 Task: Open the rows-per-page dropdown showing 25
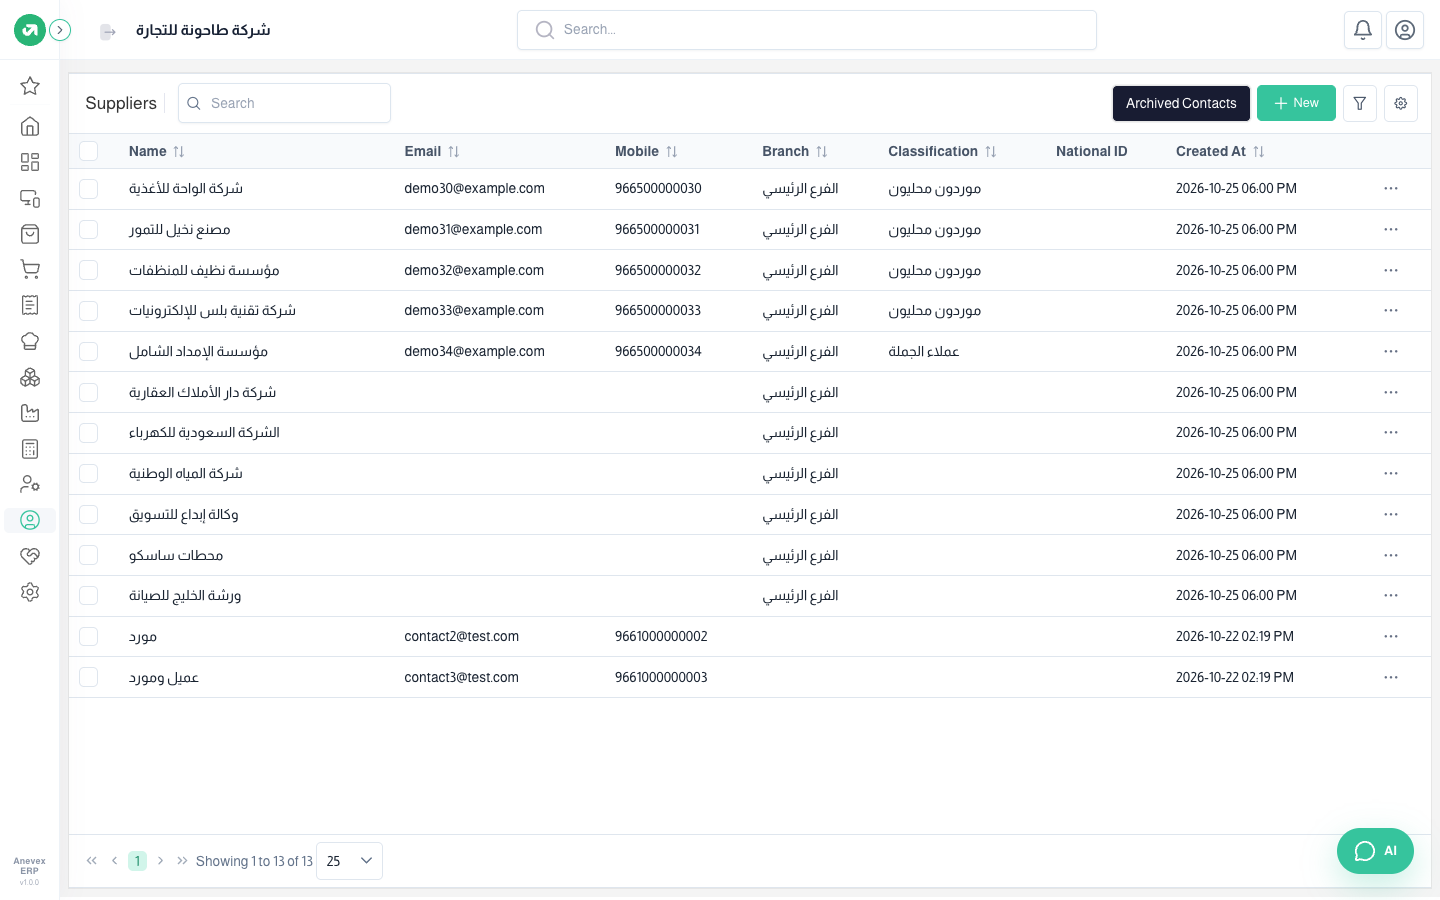click(x=349, y=861)
